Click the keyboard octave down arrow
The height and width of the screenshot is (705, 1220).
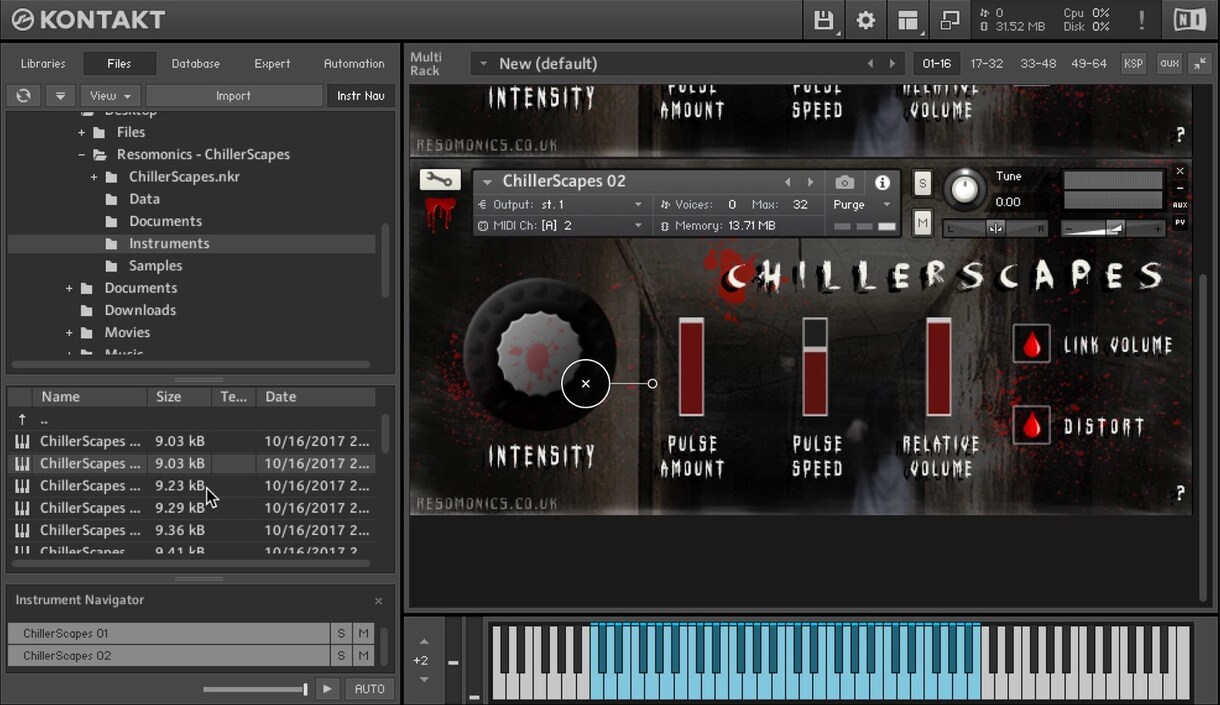pyautogui.click(x=424, y=680)
